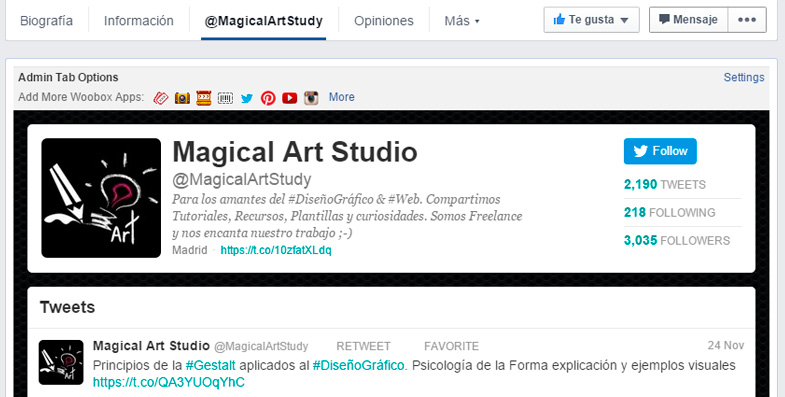Click the Tweets section heading

tap(68, 307)
